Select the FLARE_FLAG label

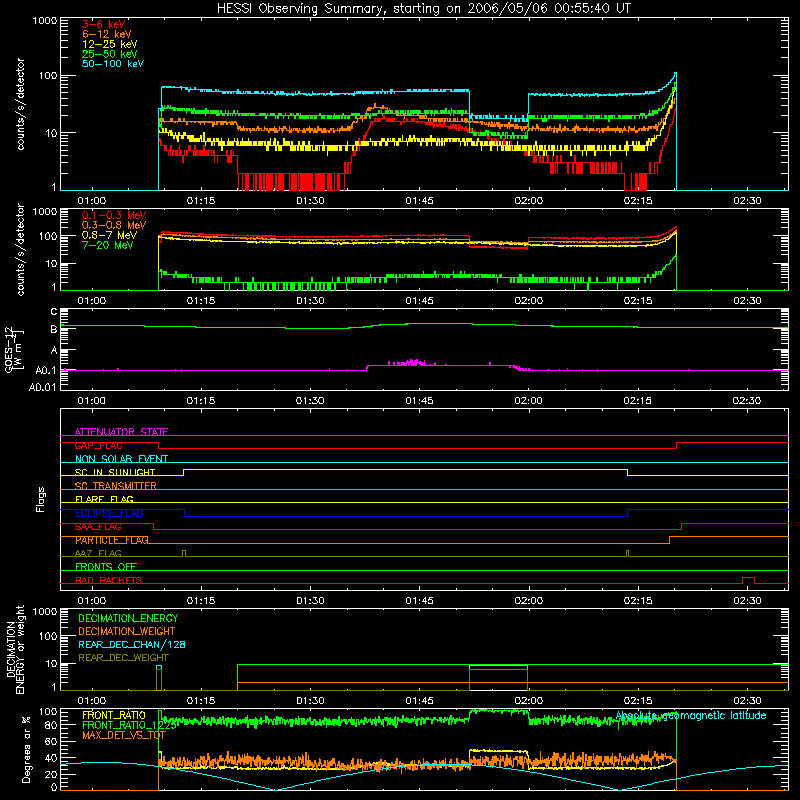point(104,499)
